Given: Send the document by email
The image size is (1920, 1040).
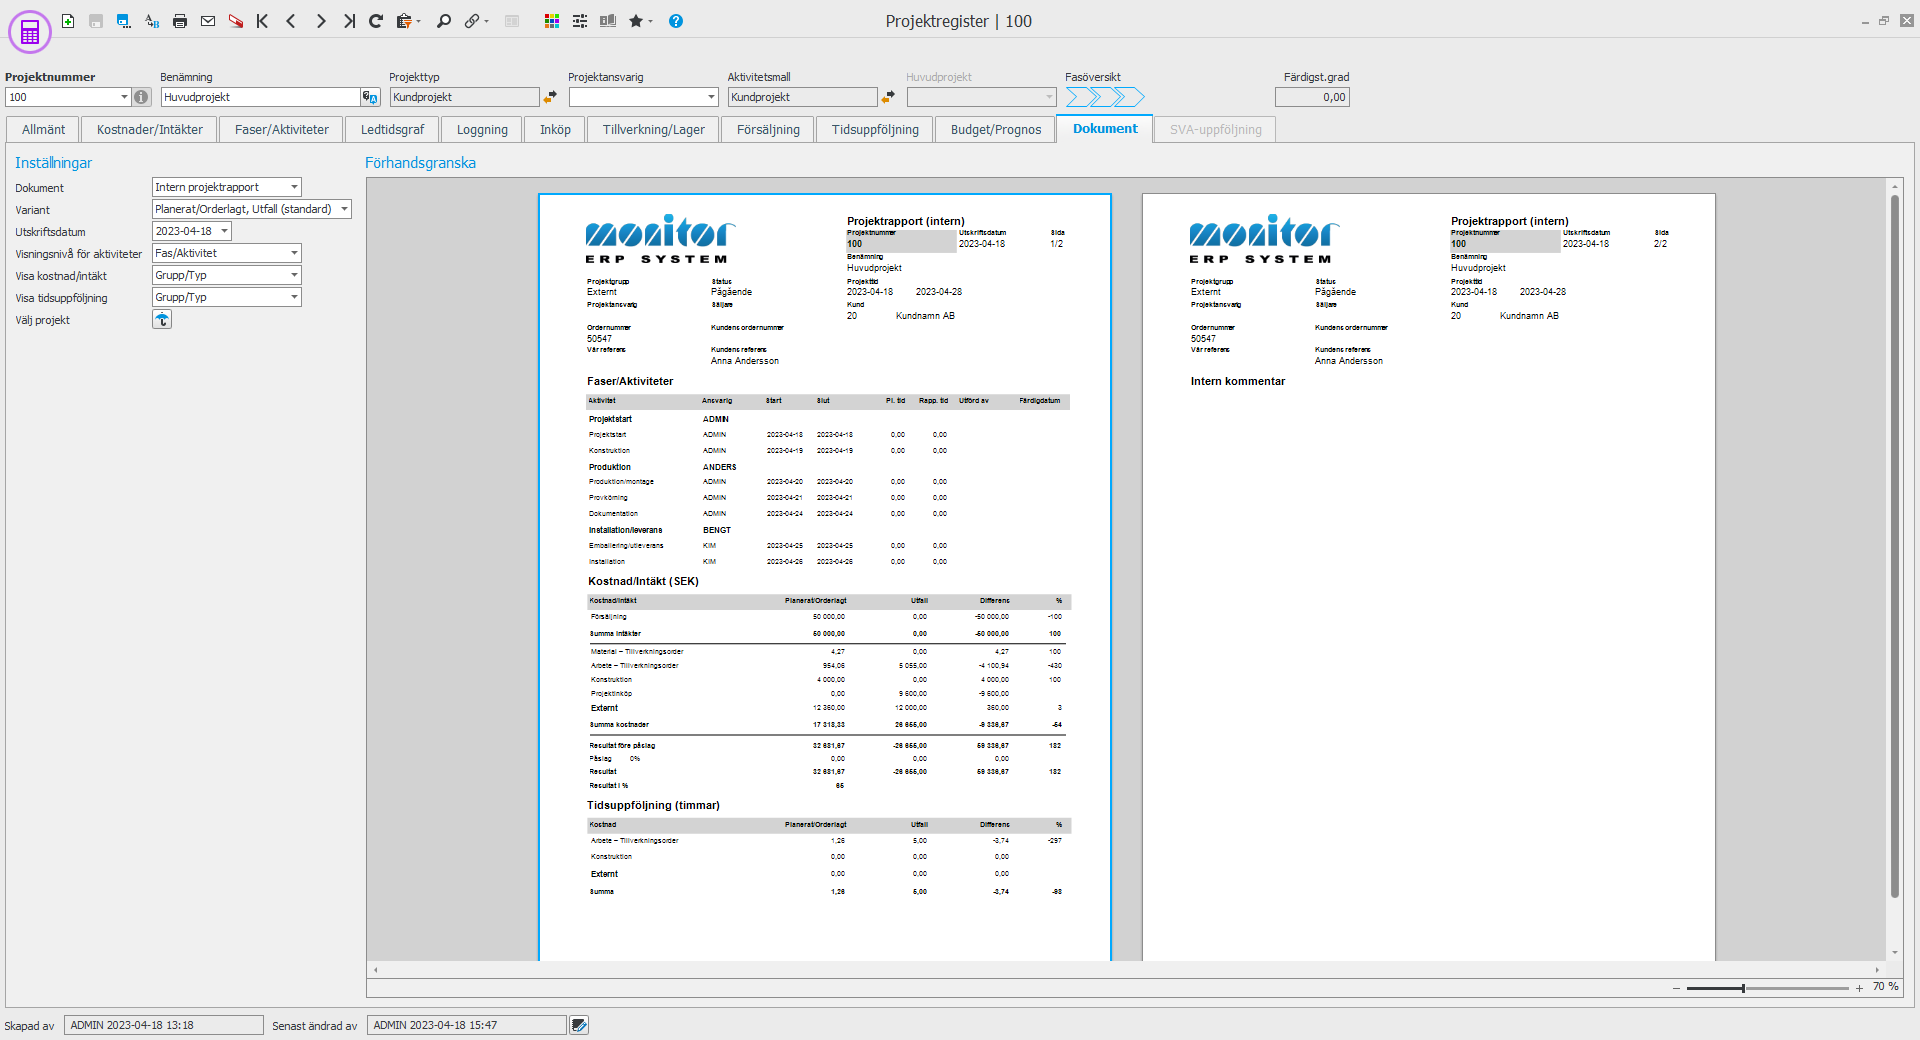Looking at the screenshot, I should click(x=208, y=21).
